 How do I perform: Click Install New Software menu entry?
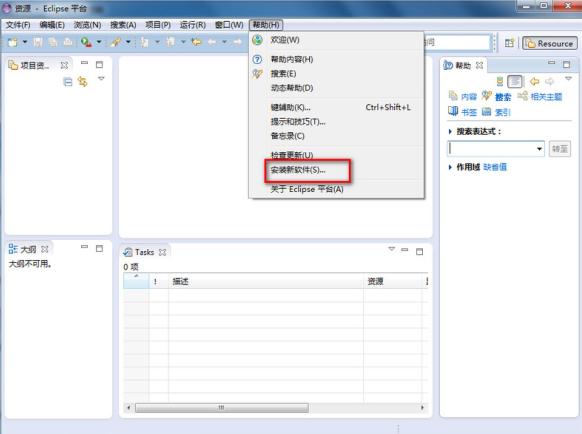coord(298,170)
